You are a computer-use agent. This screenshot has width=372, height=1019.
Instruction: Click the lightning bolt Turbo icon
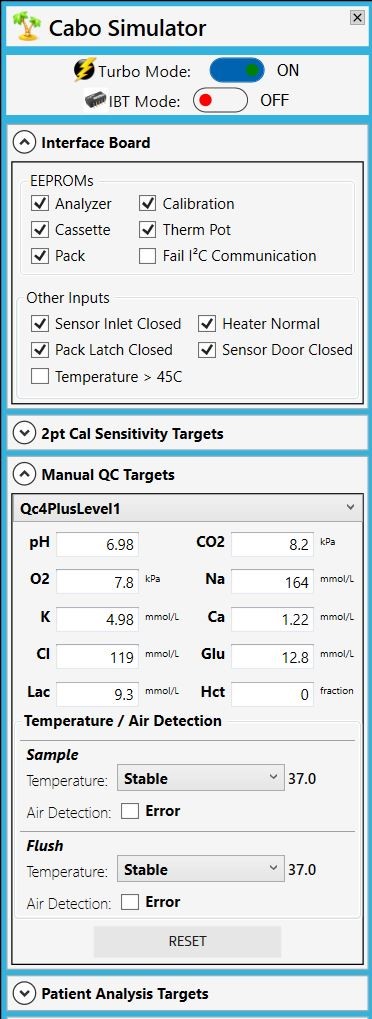click(x=85, y=70)
